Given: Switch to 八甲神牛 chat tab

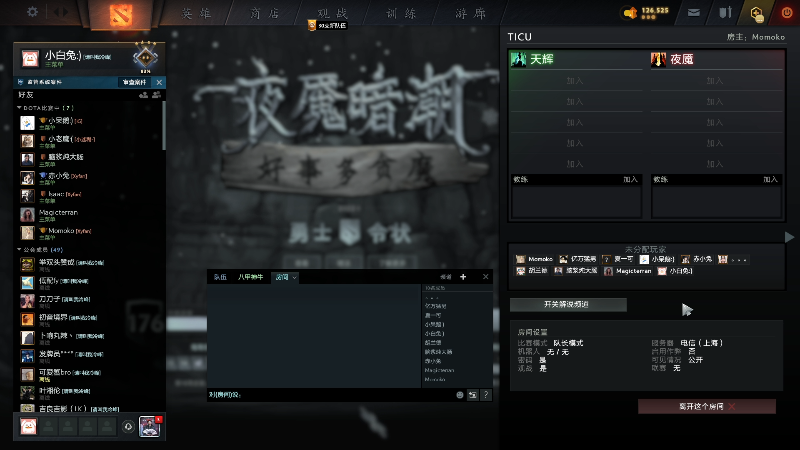Looking at the screenshot, I should click(x=251, y=277).
